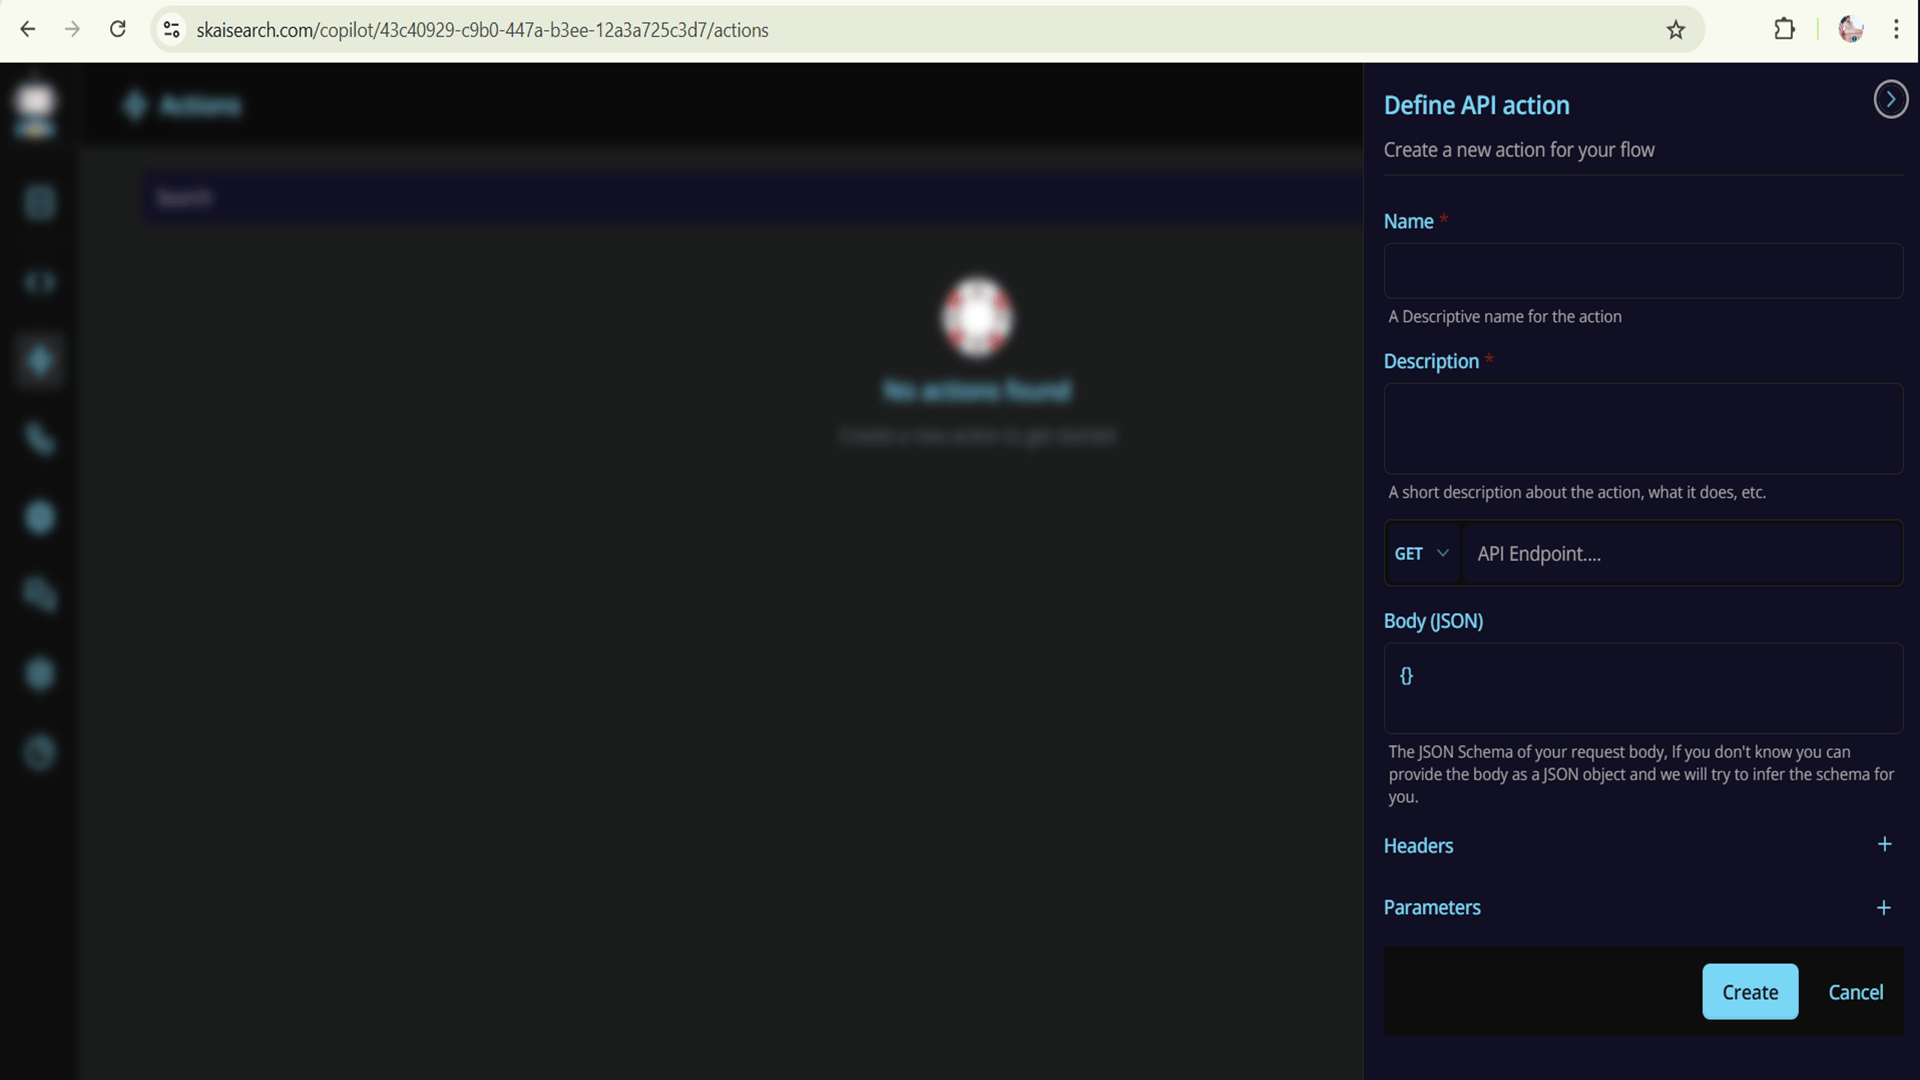
Task: Collapse the Define API action panel arrow
Action: coord(1890,99)
